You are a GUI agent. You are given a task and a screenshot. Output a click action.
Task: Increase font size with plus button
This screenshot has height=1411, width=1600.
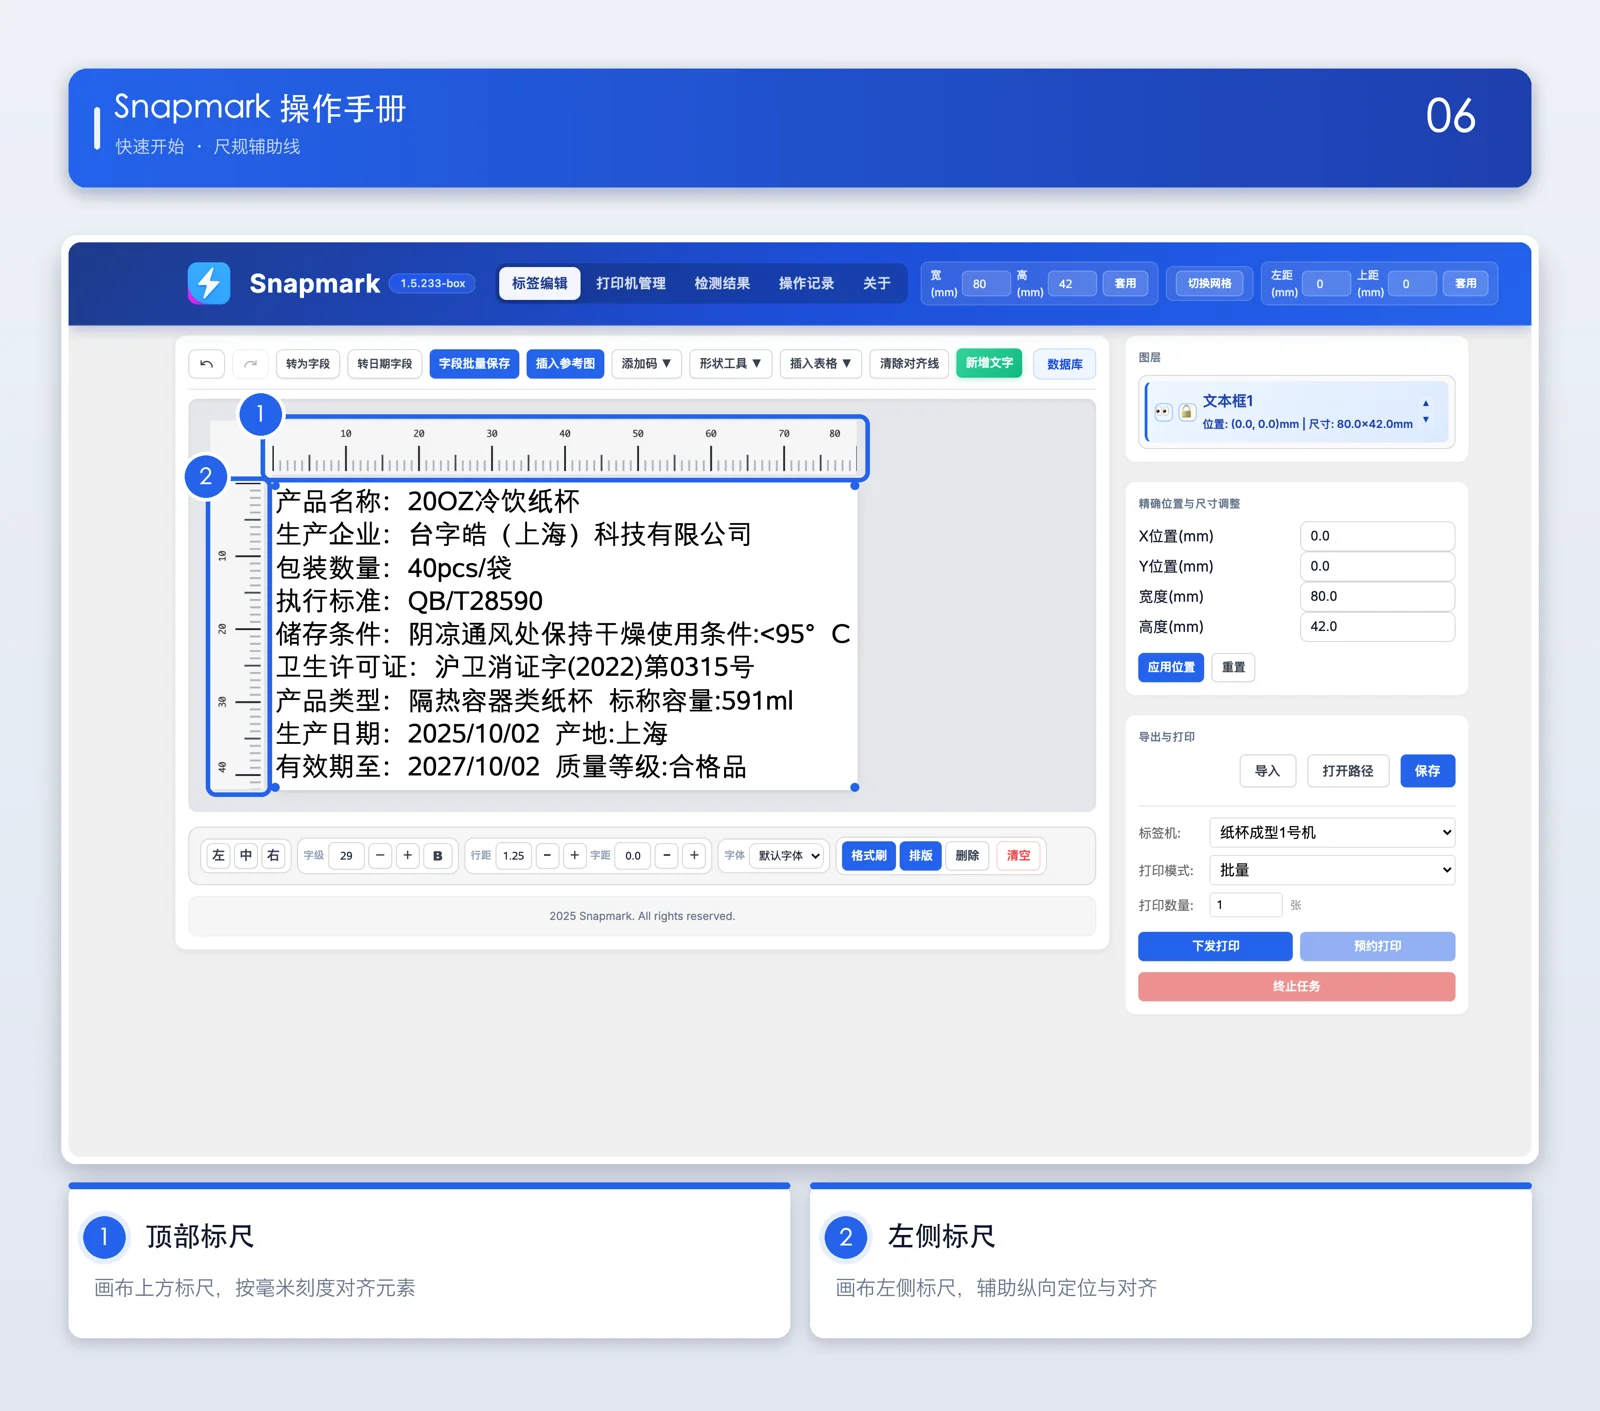pos(407,856)
